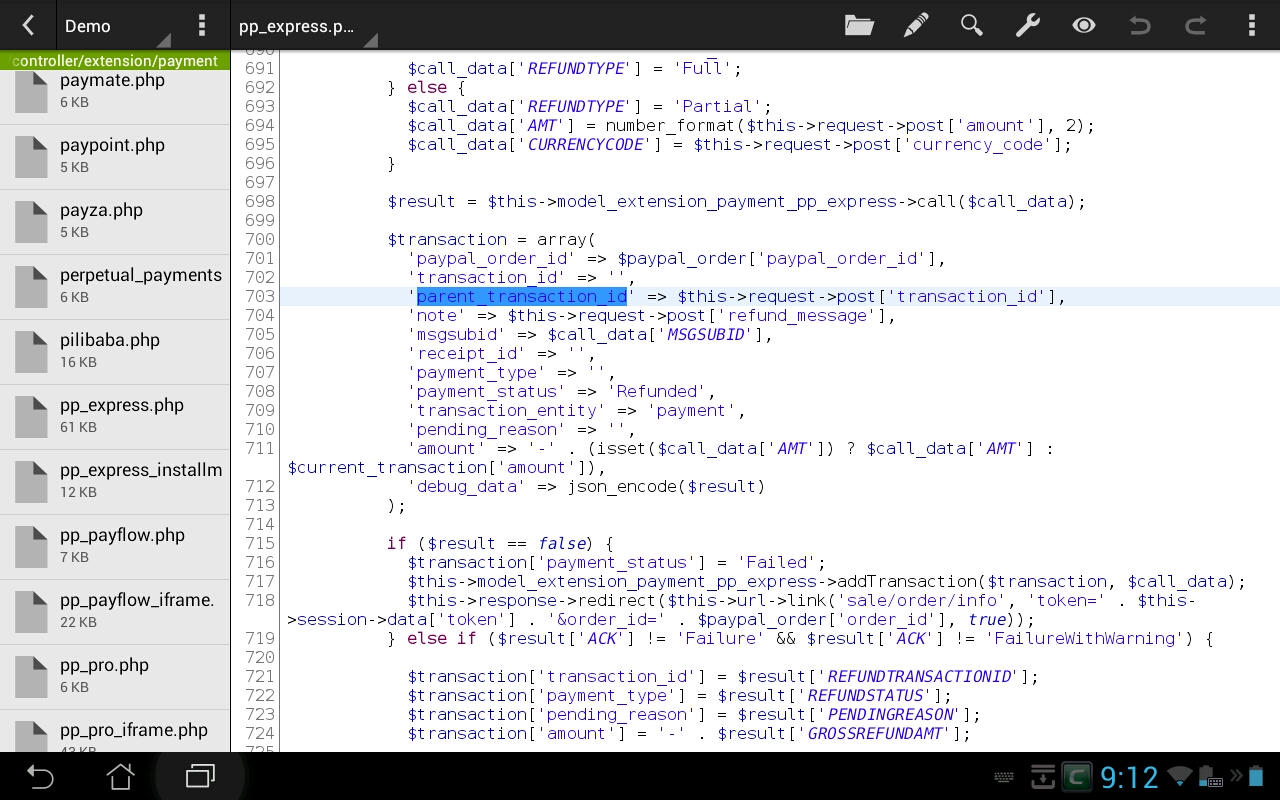The image size is (1280, 800).
Task: Tap the download notification icon
Action: click(x=1043, y=776)
